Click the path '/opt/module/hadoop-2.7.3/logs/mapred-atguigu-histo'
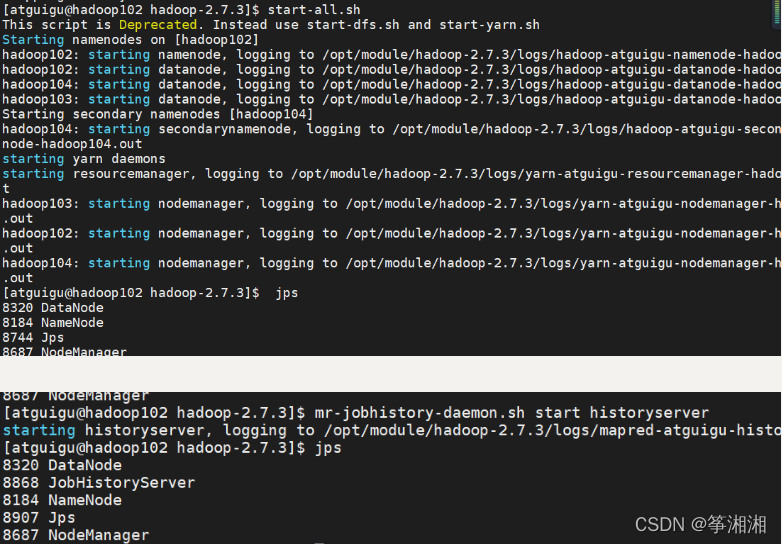782x544 pixels. (552, 430)
